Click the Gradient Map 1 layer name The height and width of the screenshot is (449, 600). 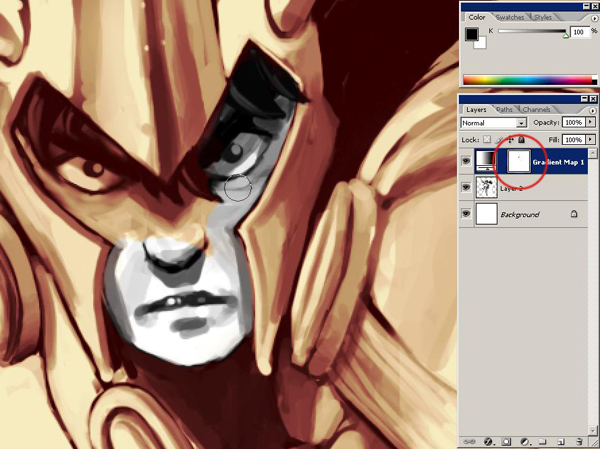(x=558, y=162)
